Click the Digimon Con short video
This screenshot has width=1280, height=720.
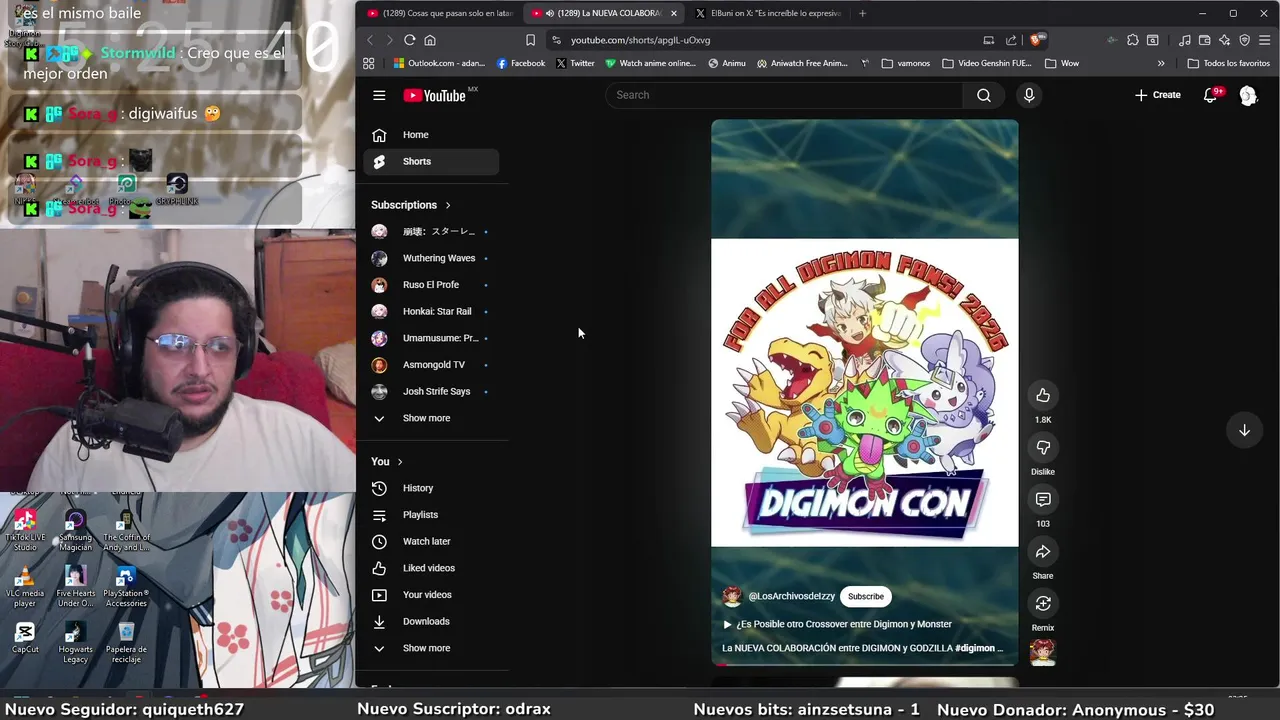(x=865, y=392)
